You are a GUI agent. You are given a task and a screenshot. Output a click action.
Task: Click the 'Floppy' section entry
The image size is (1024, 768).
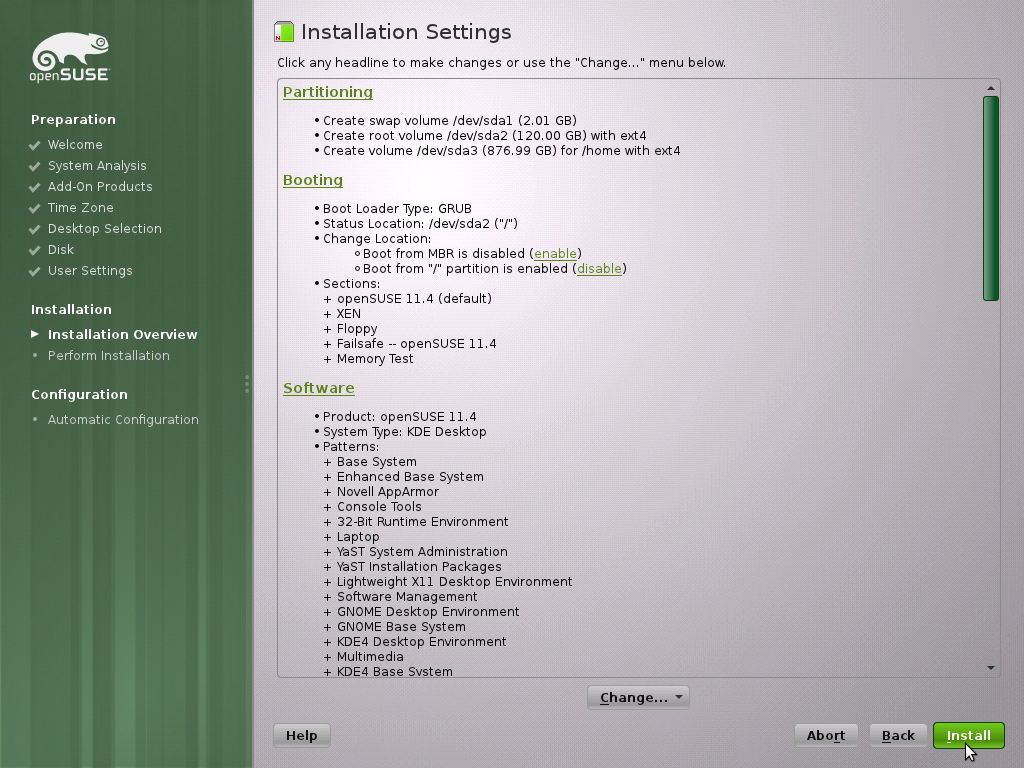coord(357,329)
